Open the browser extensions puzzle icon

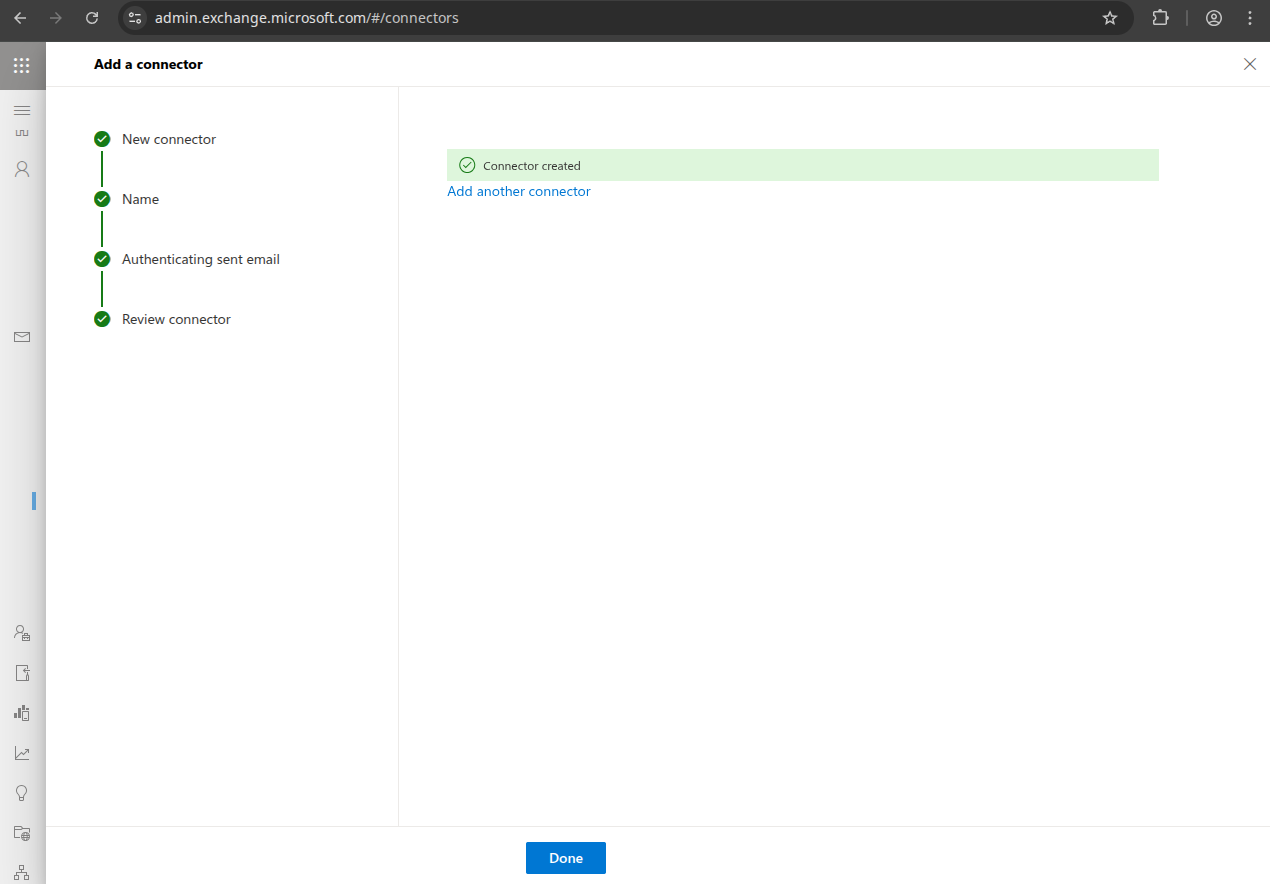point(1160,18)
